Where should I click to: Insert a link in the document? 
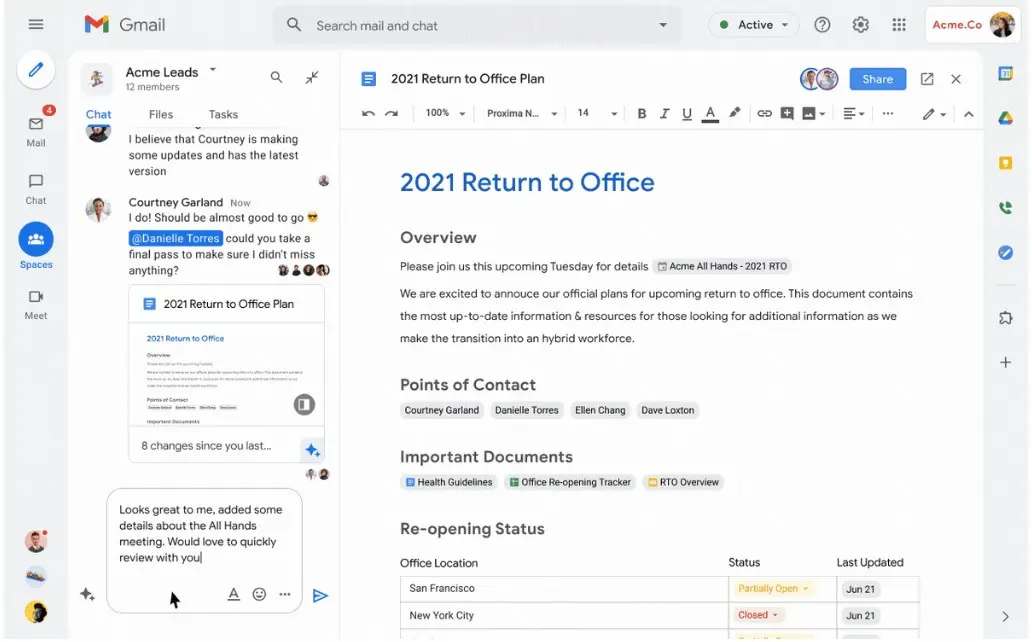point(764,113)
